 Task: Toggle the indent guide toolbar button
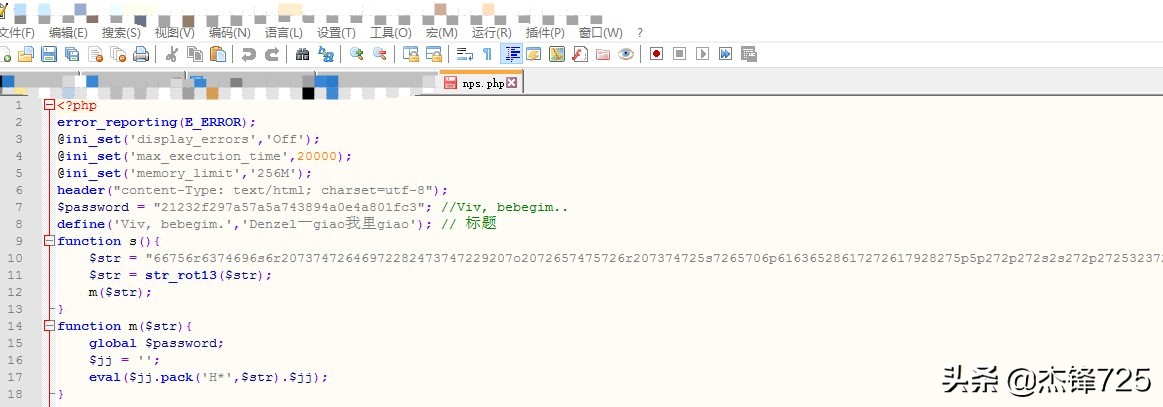tap(511, 53)
